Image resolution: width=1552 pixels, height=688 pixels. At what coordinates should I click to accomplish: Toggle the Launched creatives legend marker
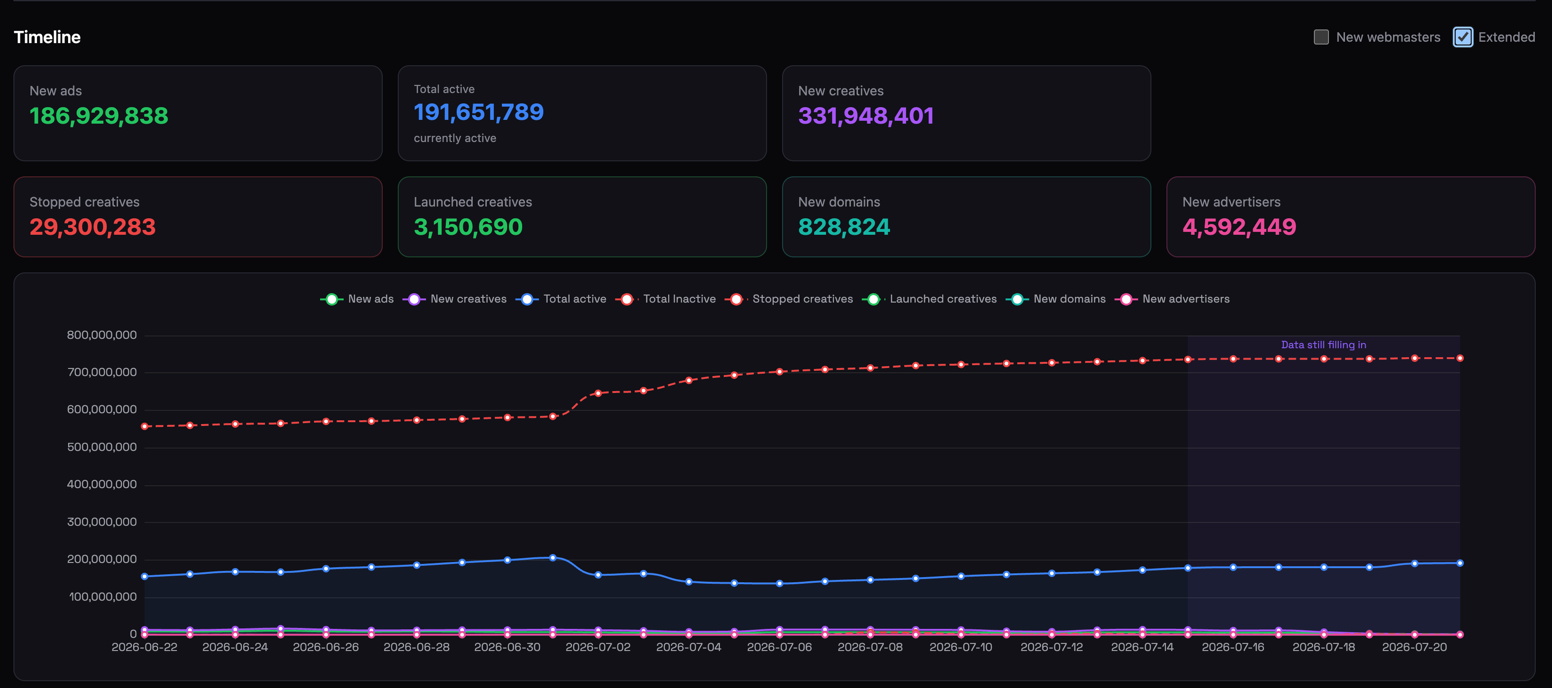coord(873,299)
